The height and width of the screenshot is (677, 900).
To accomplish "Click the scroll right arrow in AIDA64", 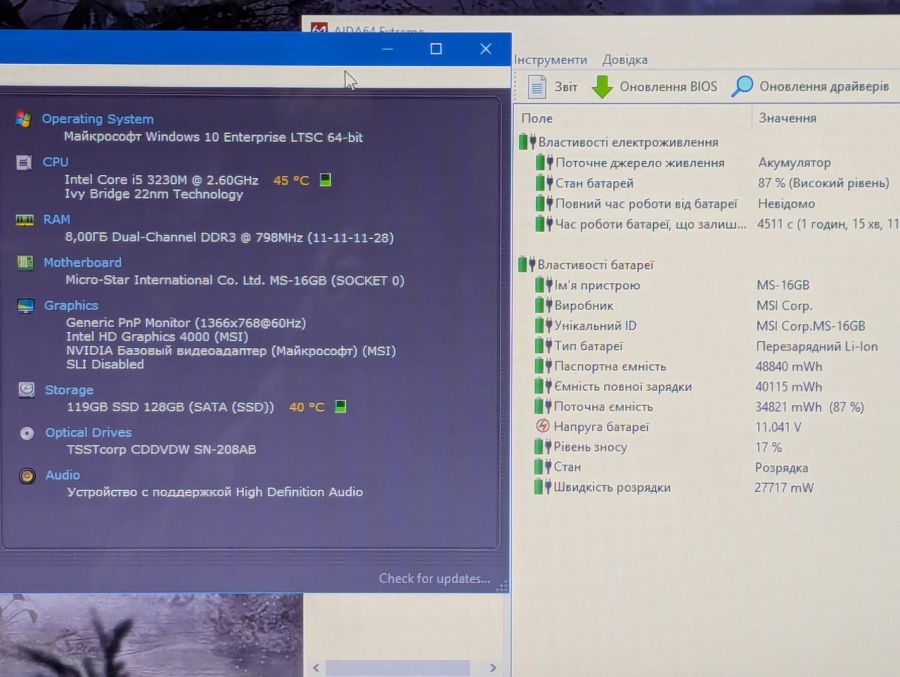I will 492,668.
